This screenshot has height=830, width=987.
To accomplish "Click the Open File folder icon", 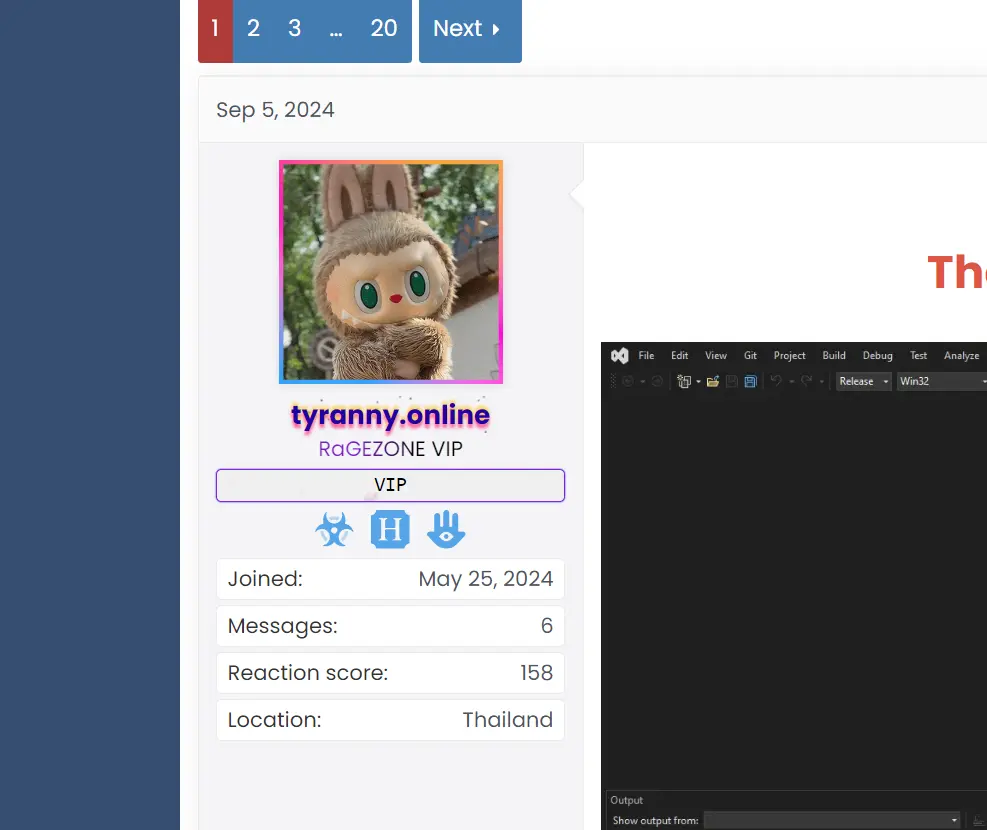I will [713, 381].
